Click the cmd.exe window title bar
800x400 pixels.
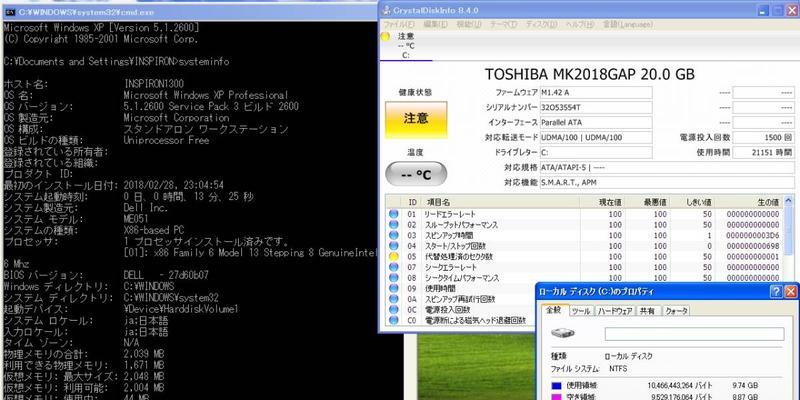click(x=190, y=12)
